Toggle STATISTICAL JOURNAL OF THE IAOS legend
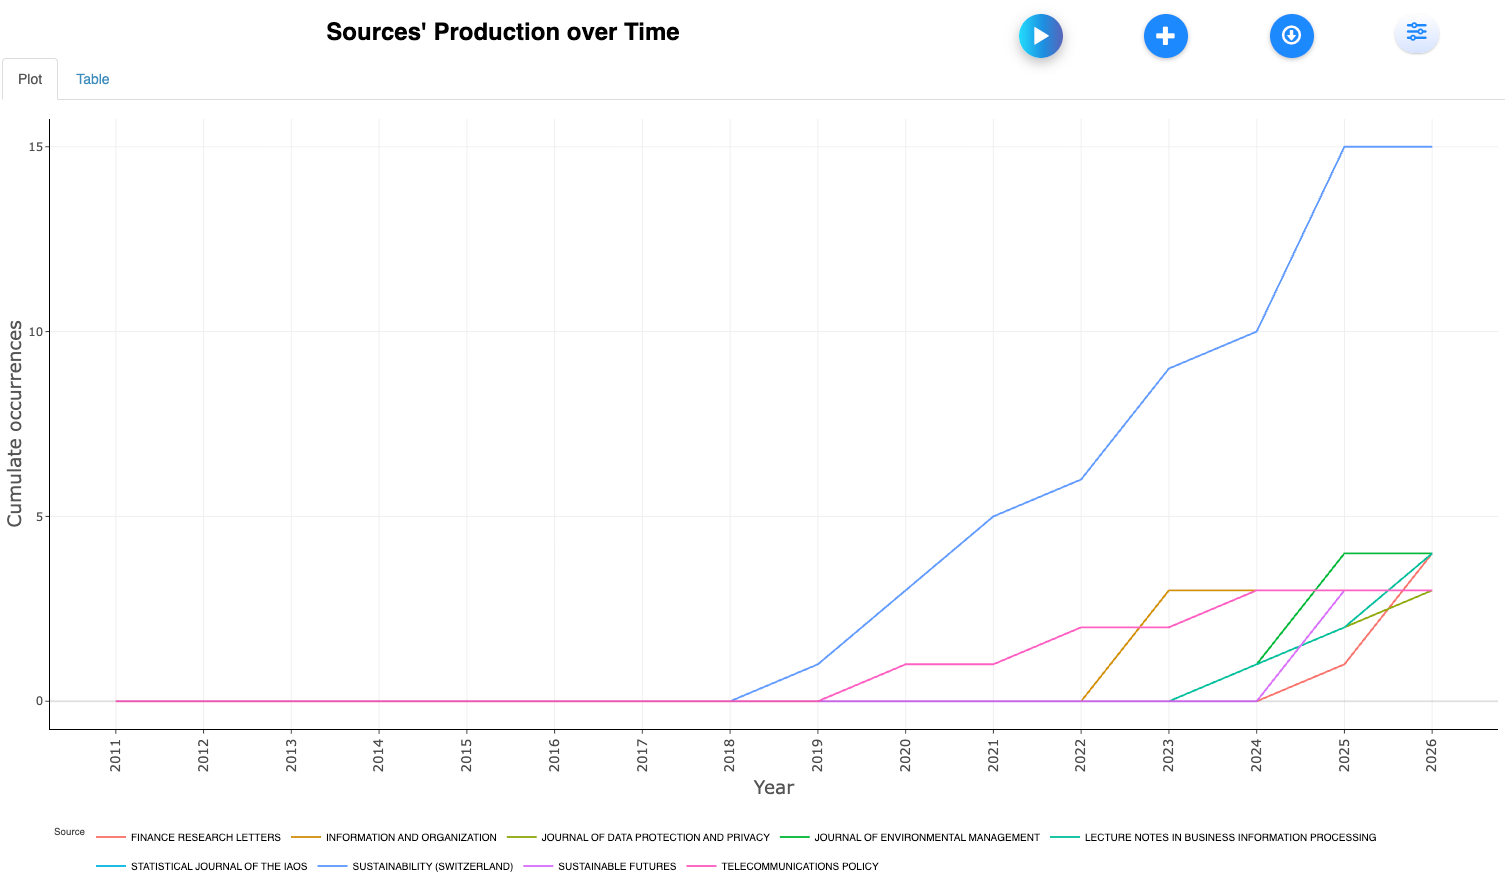 (218, 867)
